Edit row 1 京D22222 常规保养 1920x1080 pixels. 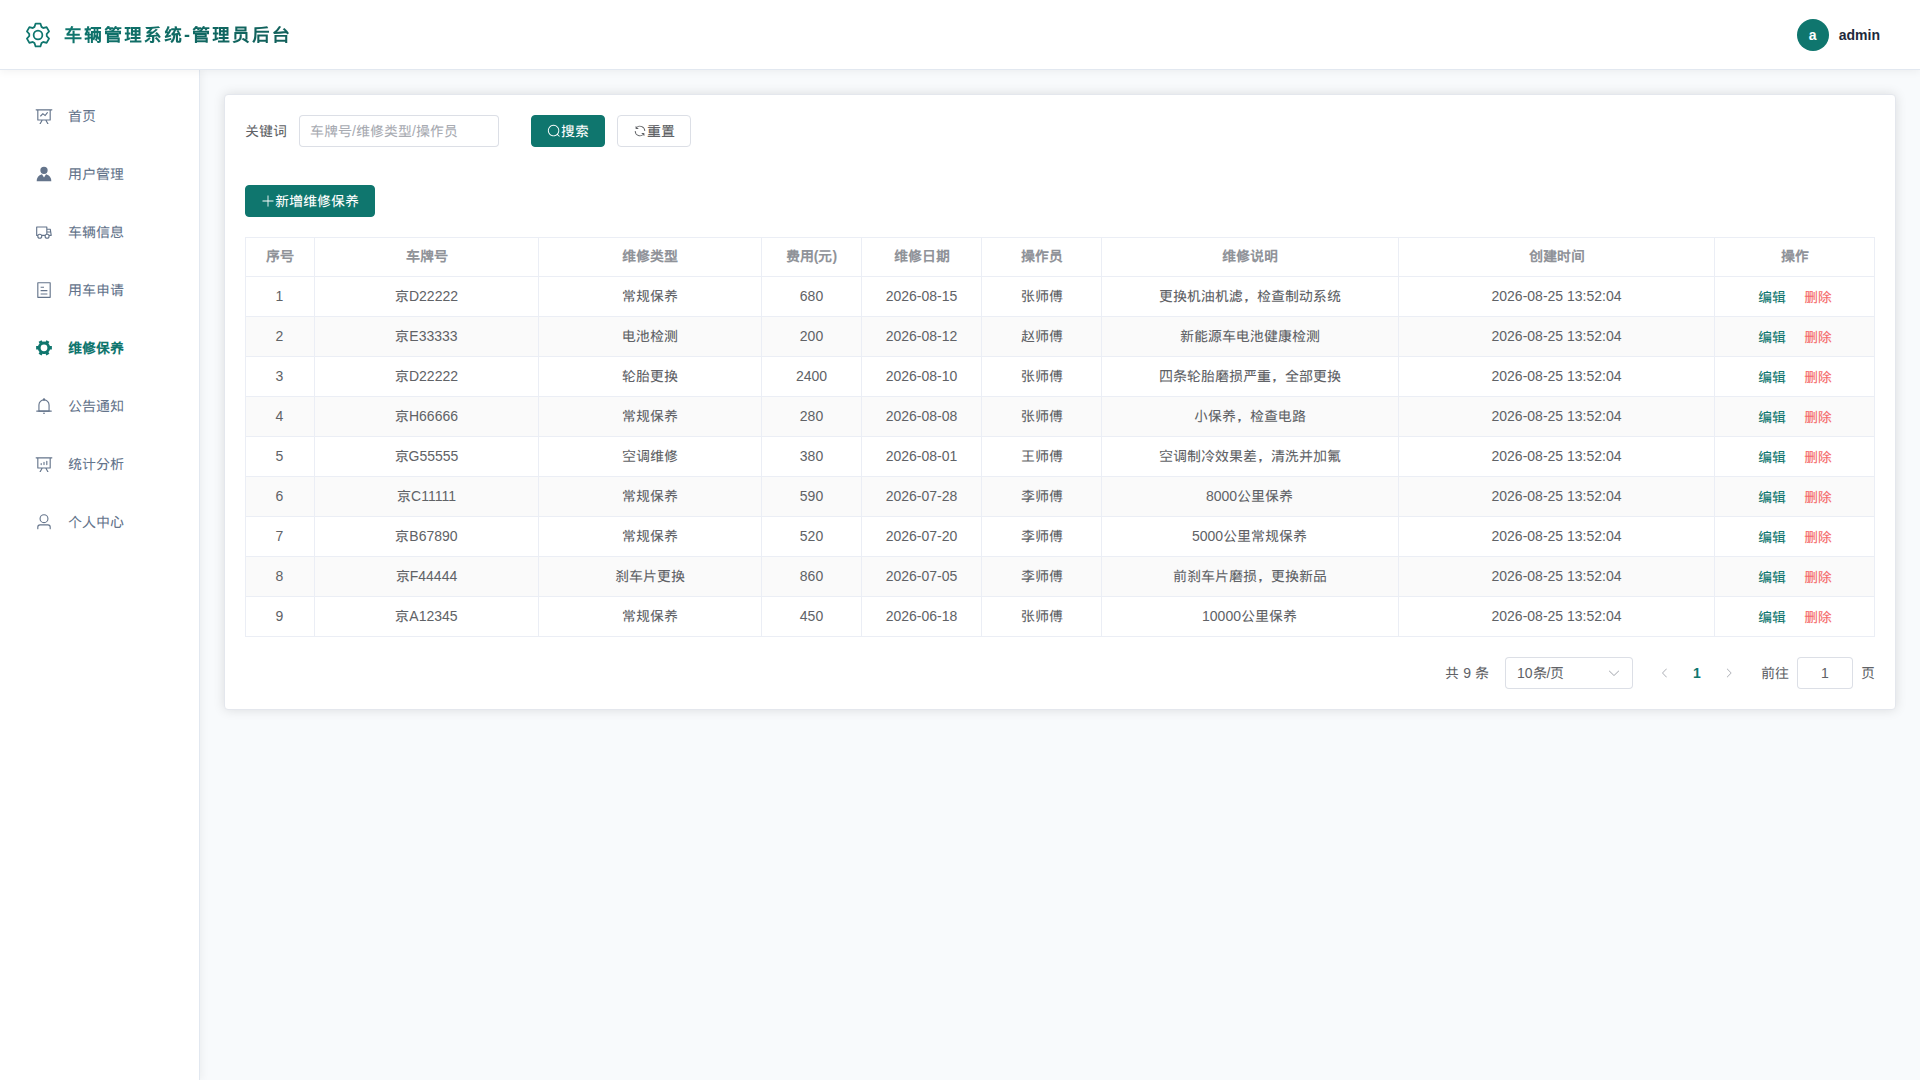coord(1772,297)
